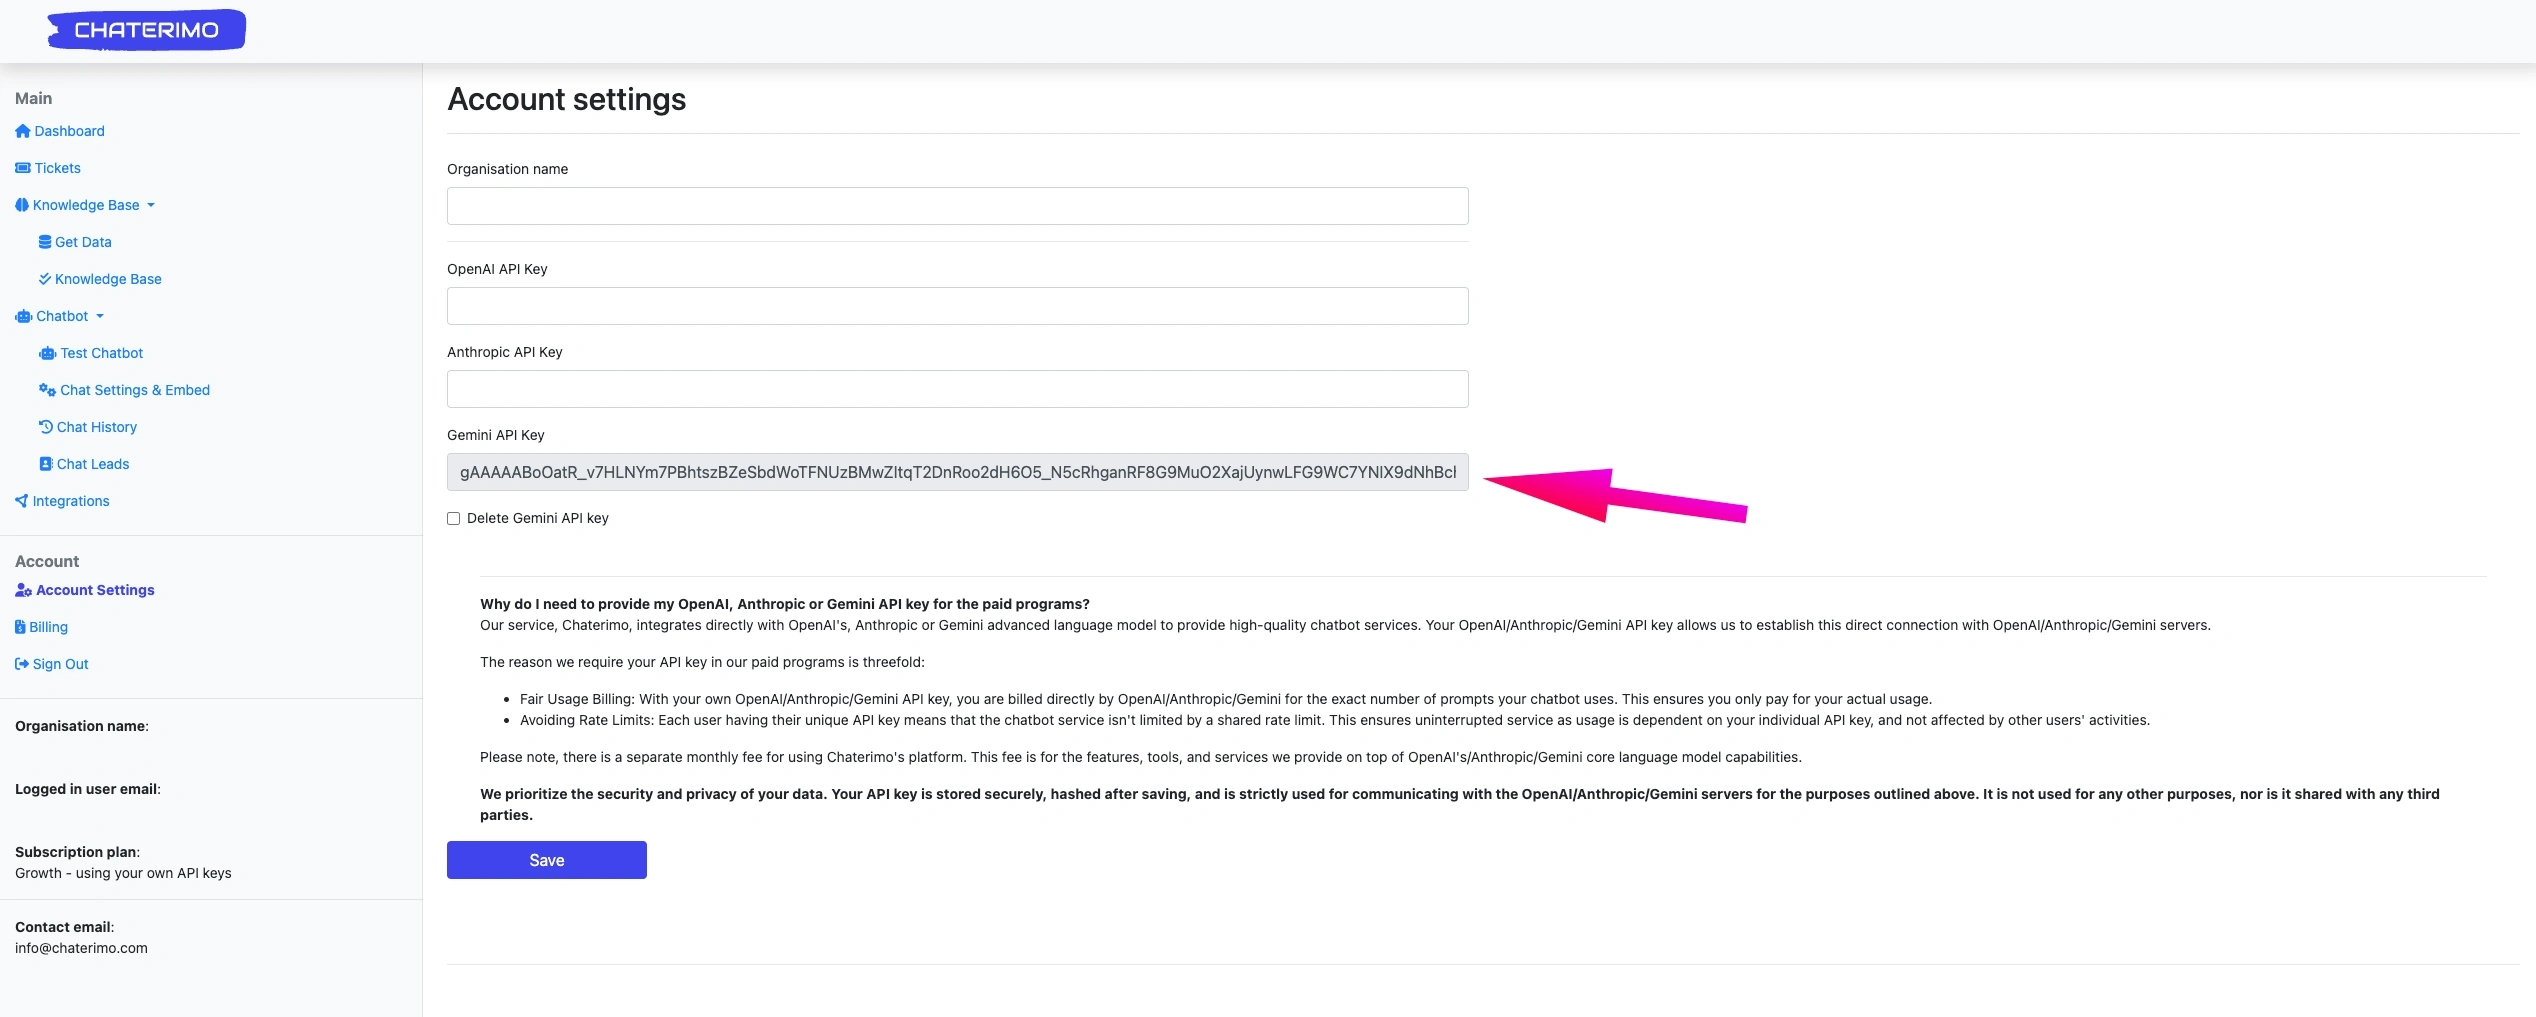The height and width of the screenshot is (1017, 2536).
Task: Click the Chat Leads contact icon
Action: [x=46, y=464]
